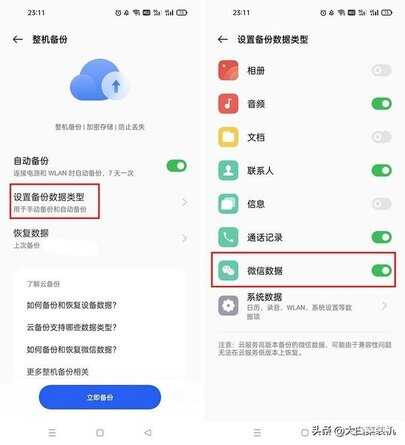Turn off the 音频 backup switch
This screenshot has width=405, height=445.
[382, 104]
